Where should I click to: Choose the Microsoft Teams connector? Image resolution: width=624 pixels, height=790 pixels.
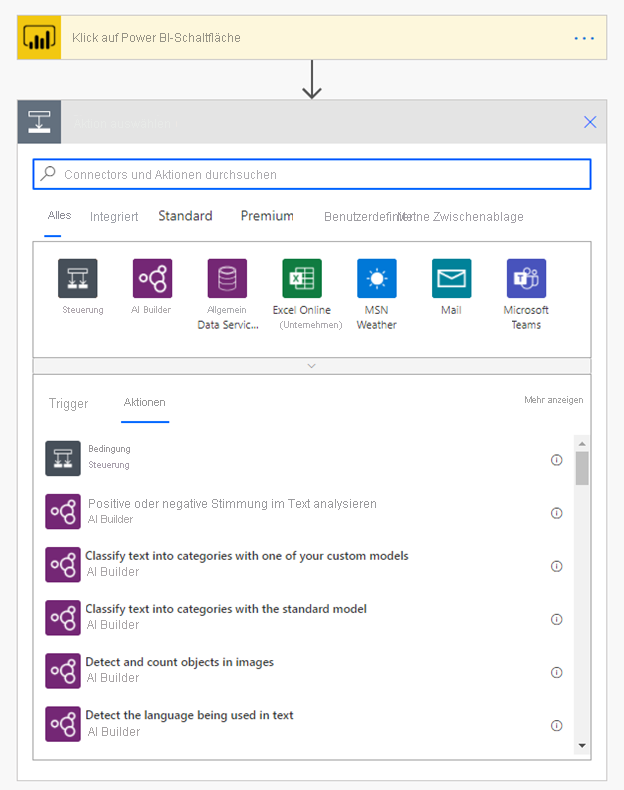526,279
